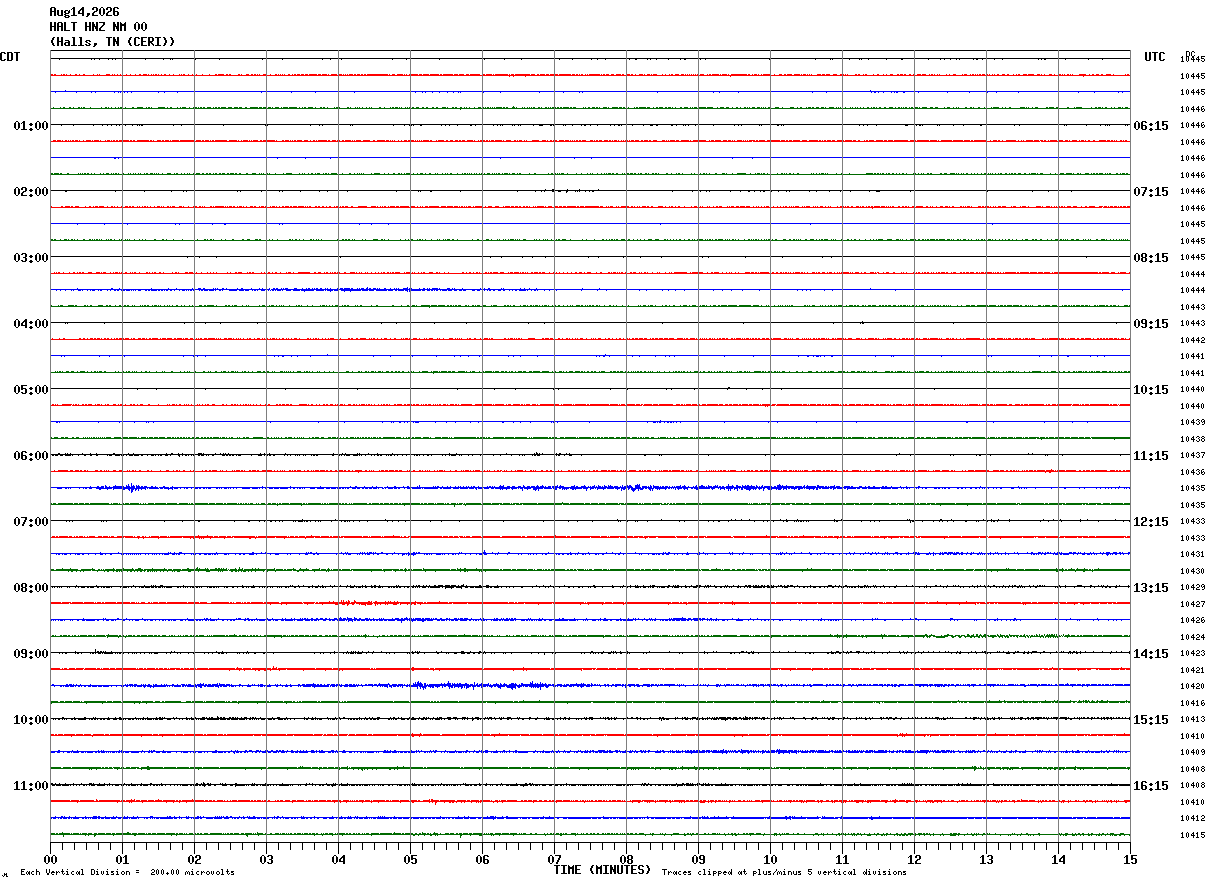
Task: Click the 11:15 UTC time label
Action: pos(1150,456)
